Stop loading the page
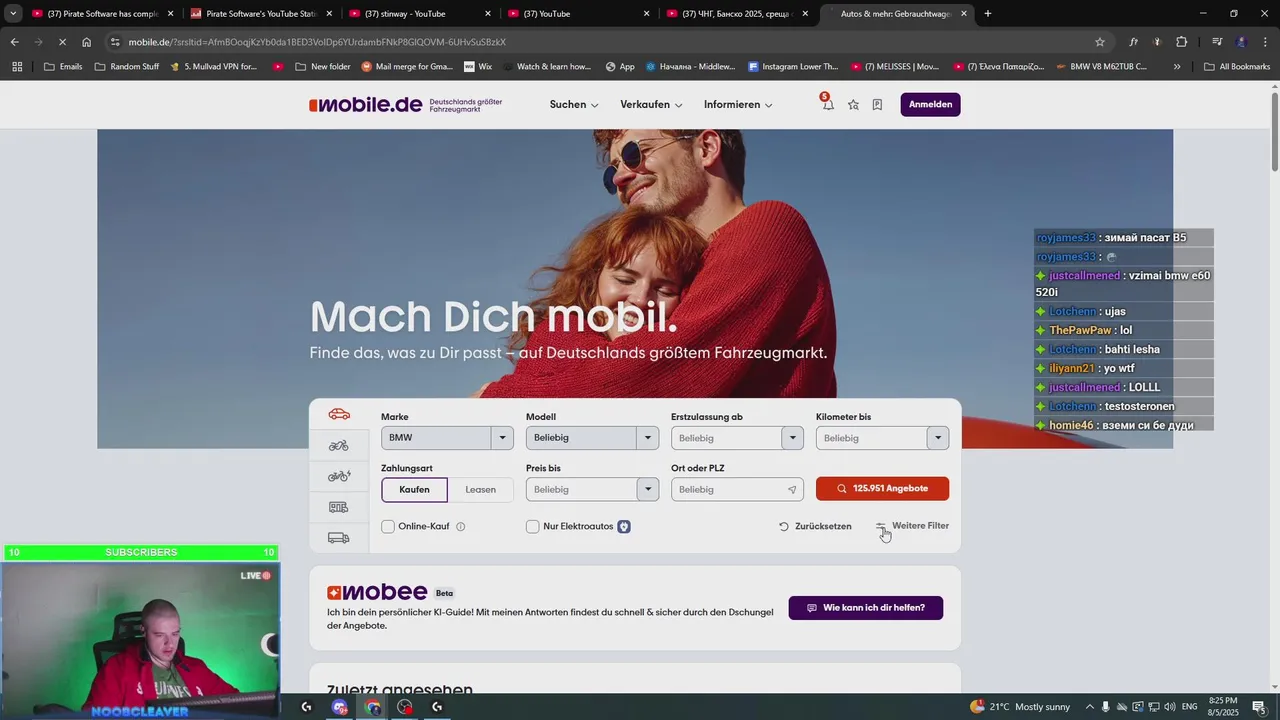This screenshot has width=1280, height=720. point(61,42)
